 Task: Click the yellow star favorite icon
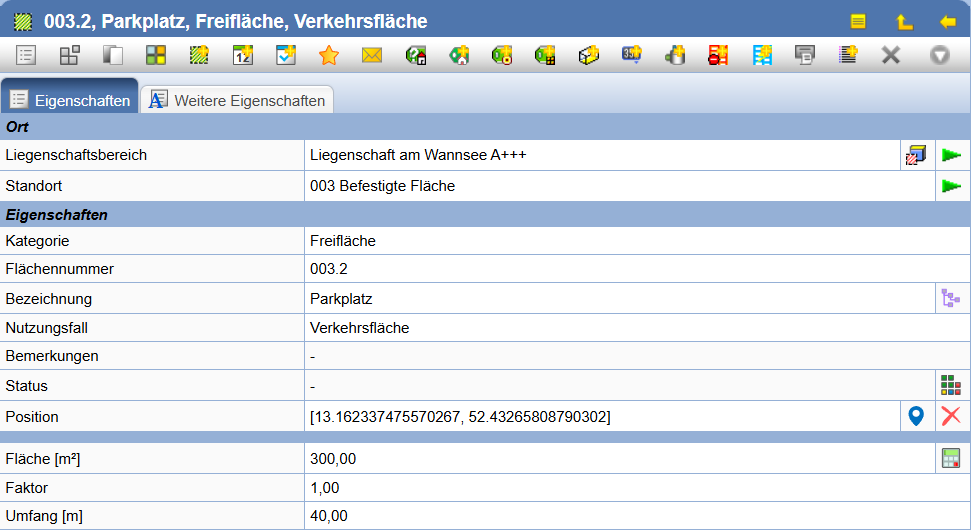pyautogui.click(x=329, y=55)
